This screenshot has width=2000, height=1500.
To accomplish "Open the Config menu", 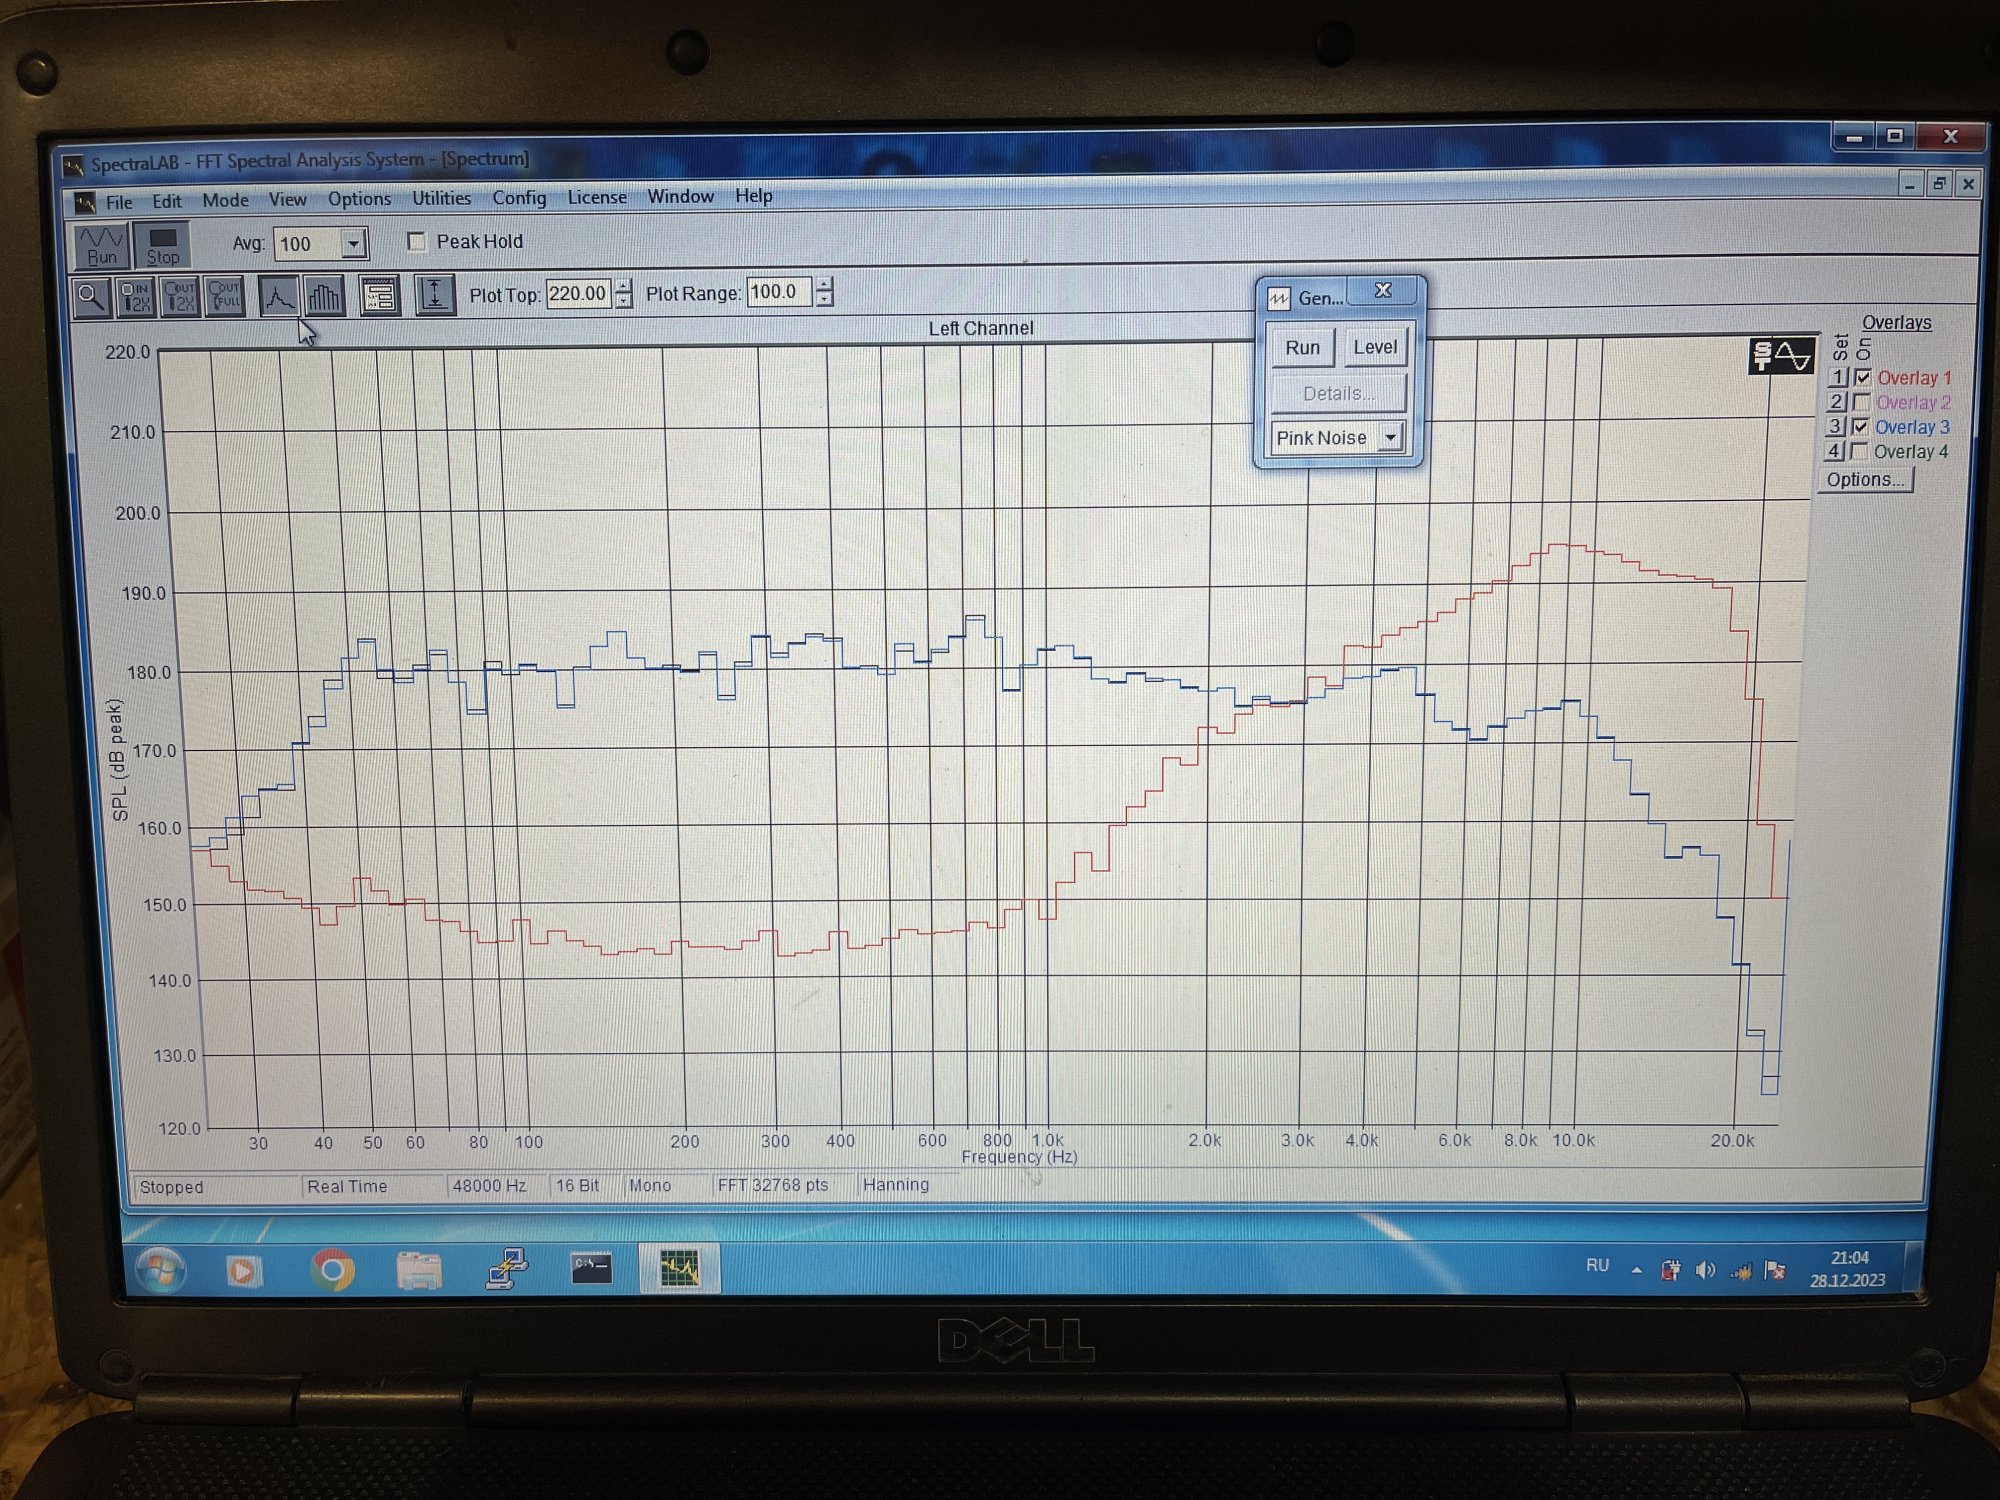I will [x=518, y=198].
